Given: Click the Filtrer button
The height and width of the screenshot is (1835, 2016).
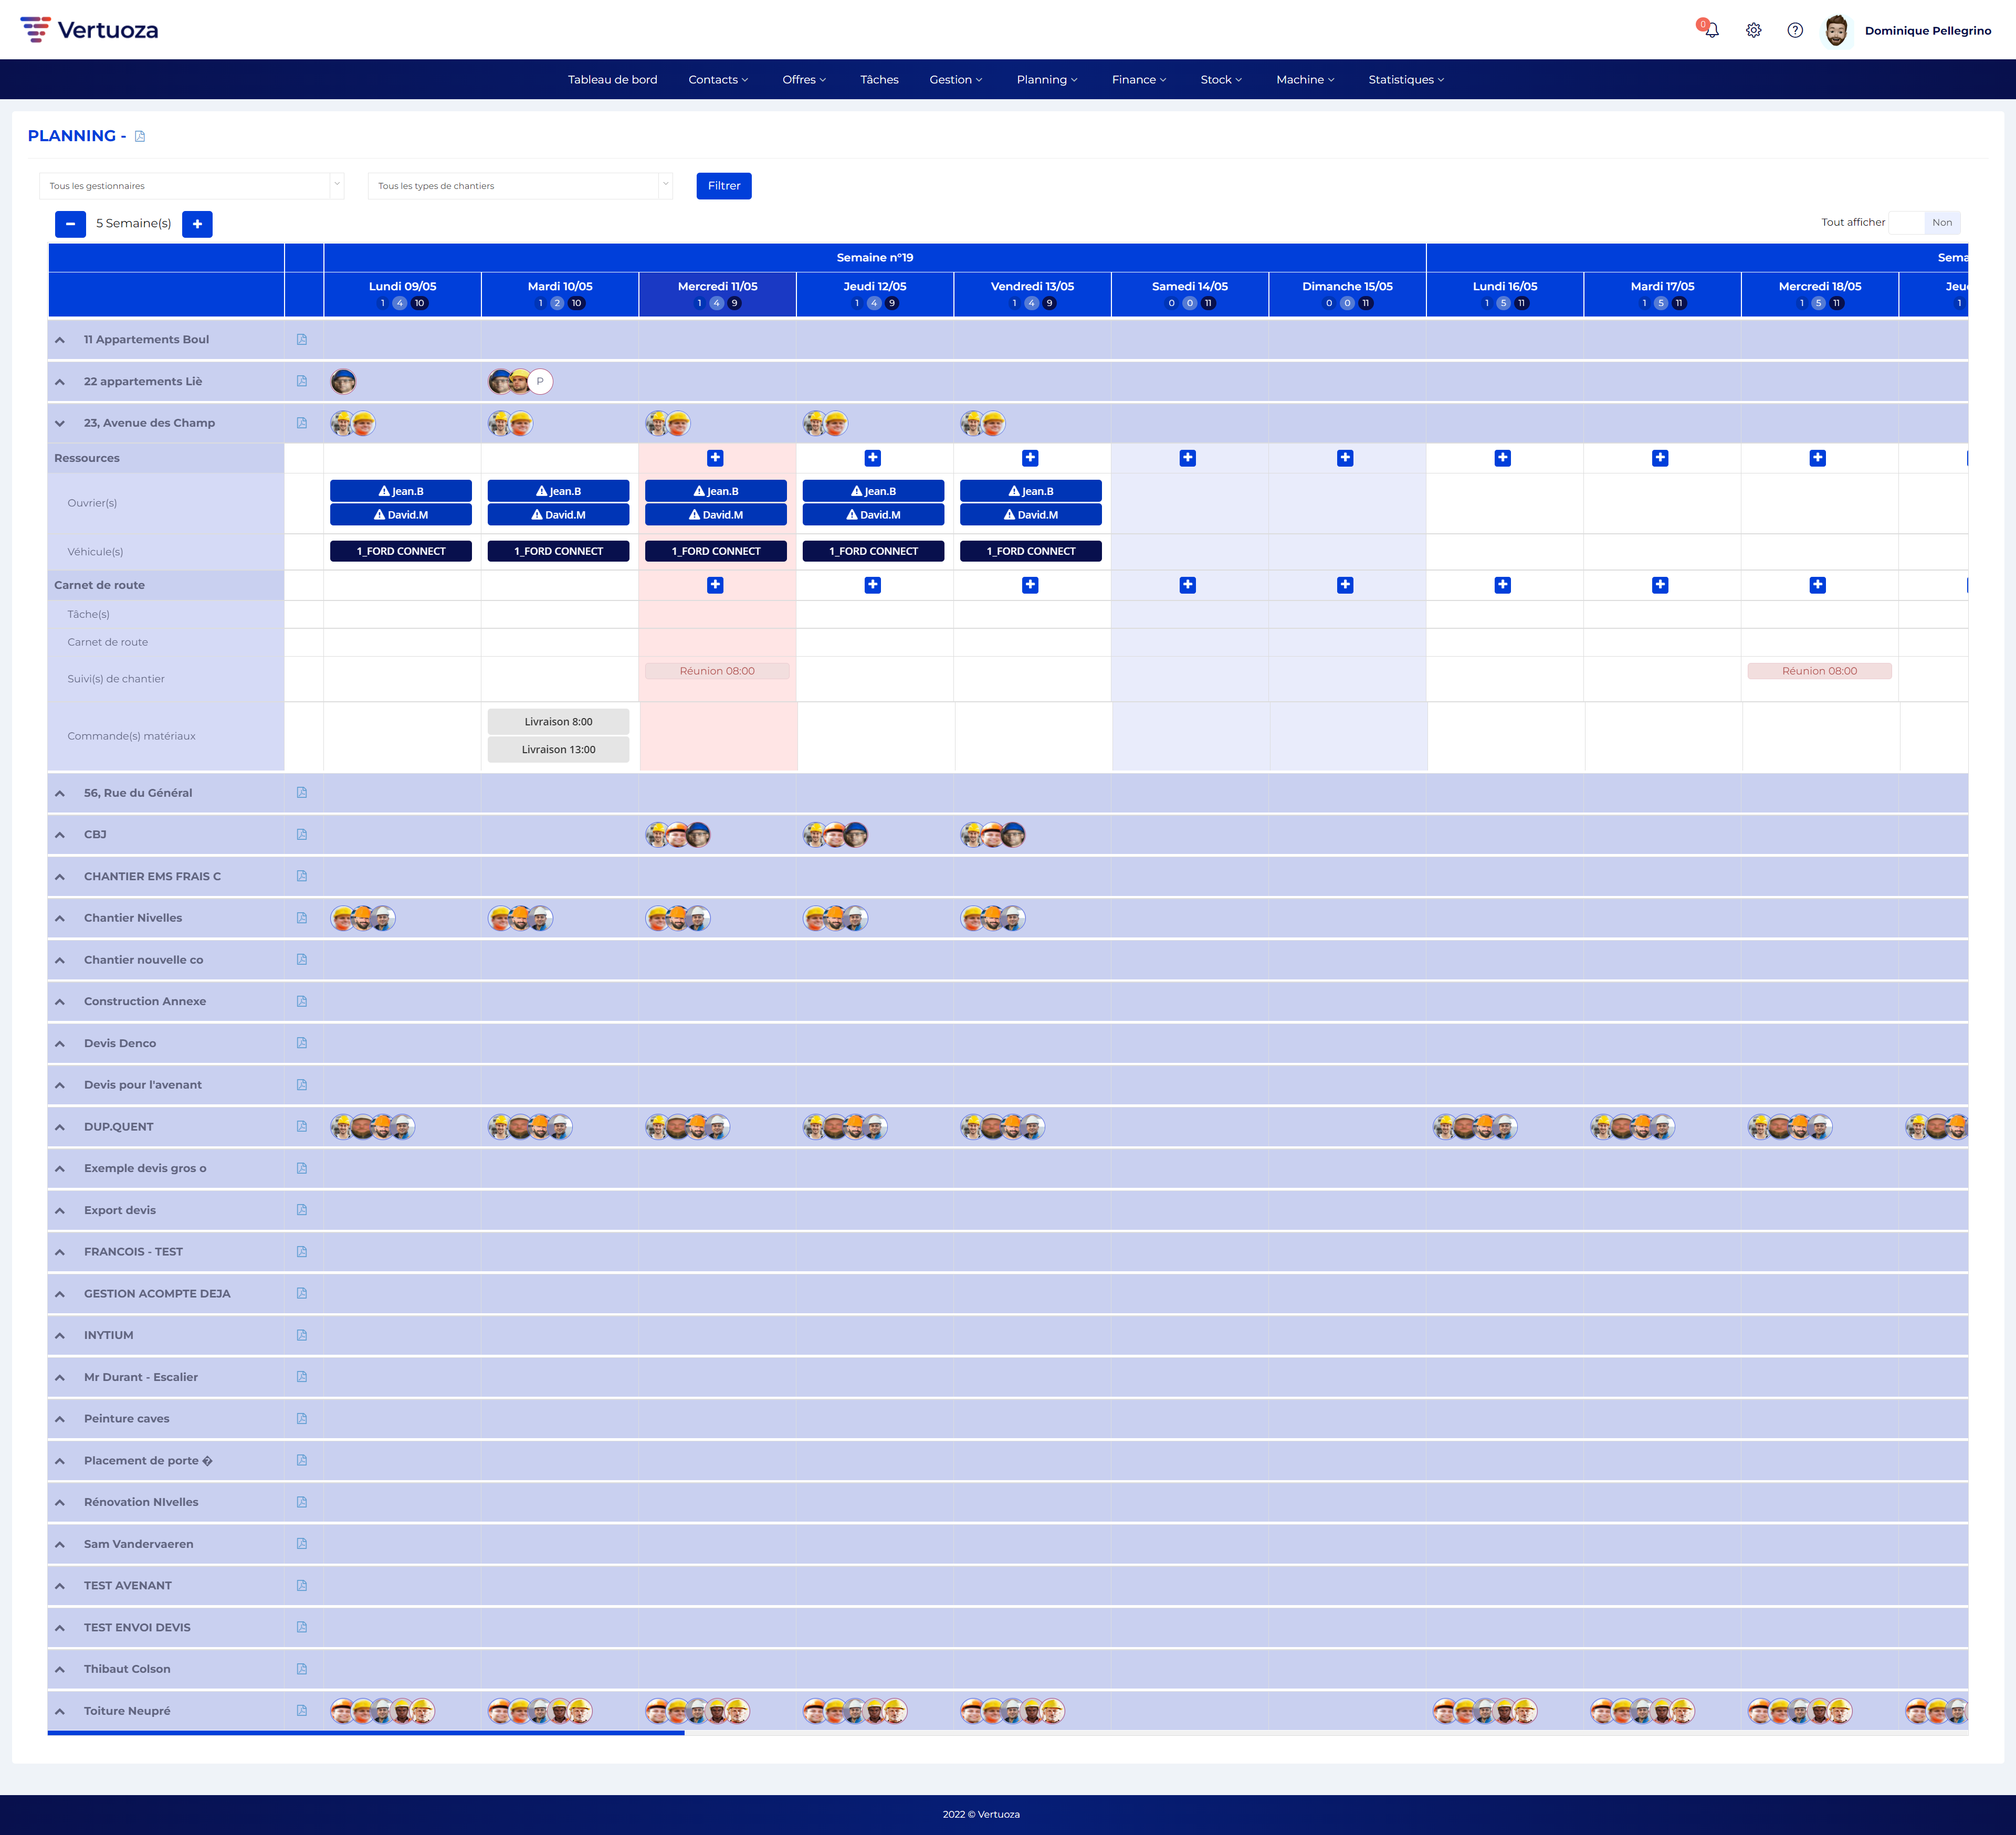Looking at the screenshot, I should pos(723,186).
